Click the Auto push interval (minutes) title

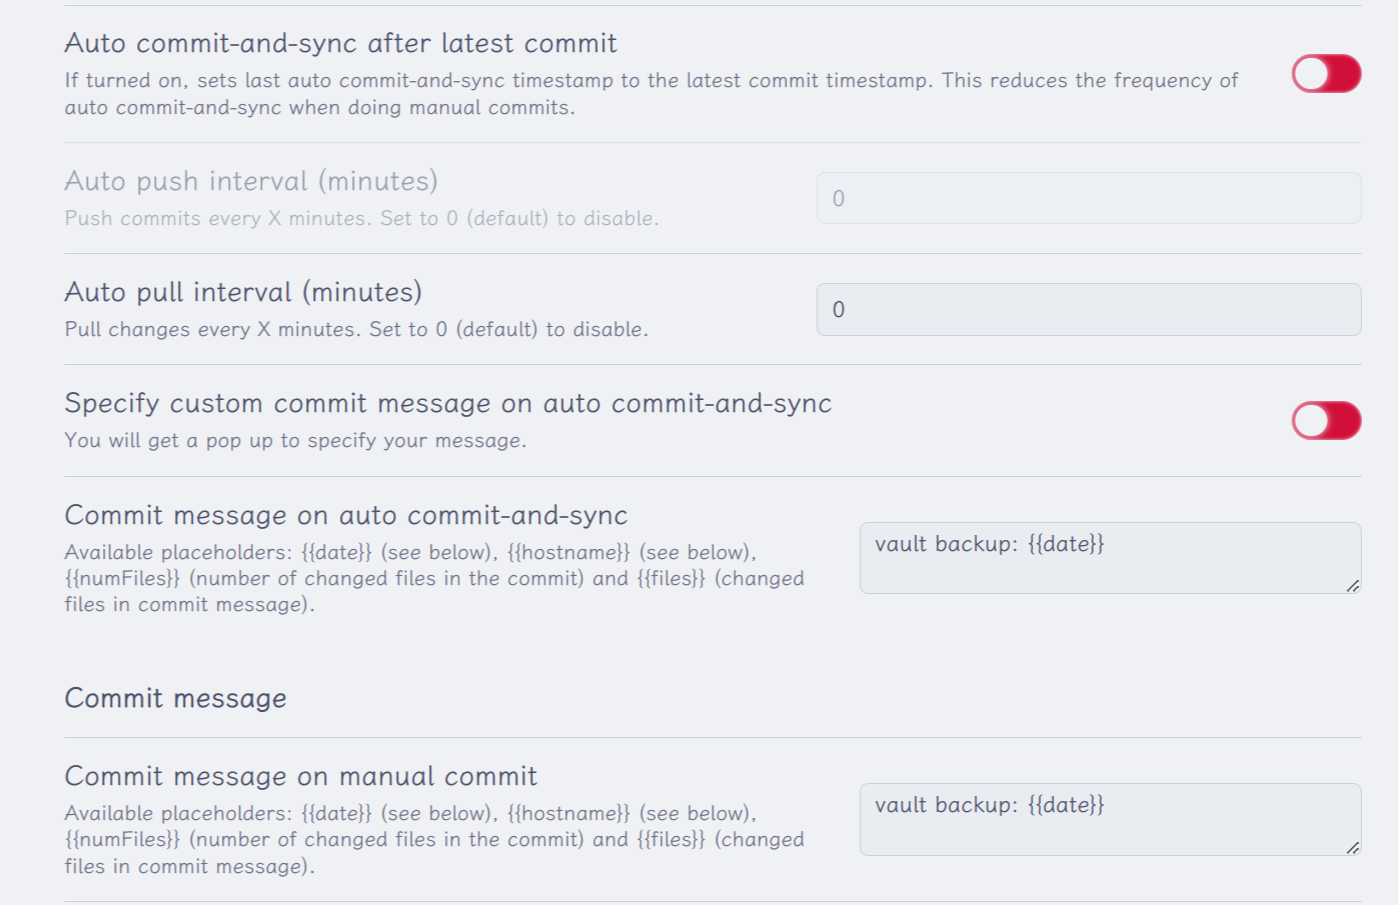coord(251,181)
